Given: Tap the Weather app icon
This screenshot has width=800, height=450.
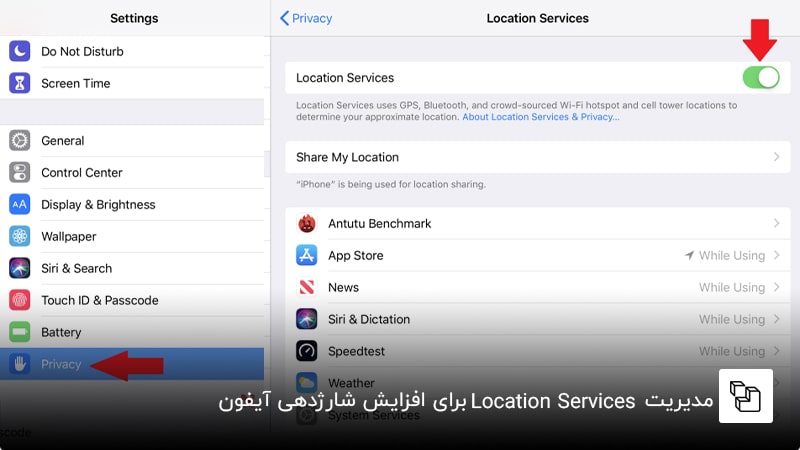Looking at the screenshot, I should point(307,383).
